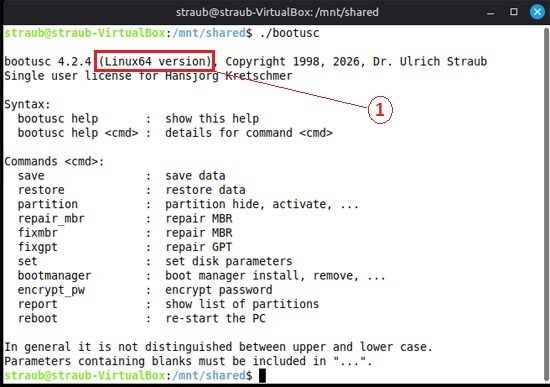
Task: Click the cursor at the last prompt
Action: pyautogui.click(x=262, y=375)
